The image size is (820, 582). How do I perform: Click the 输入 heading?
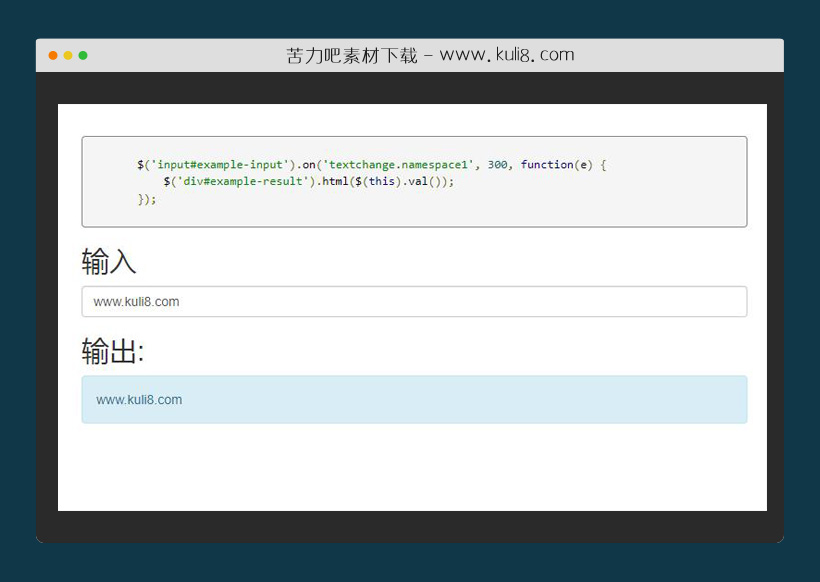[109, 262]
